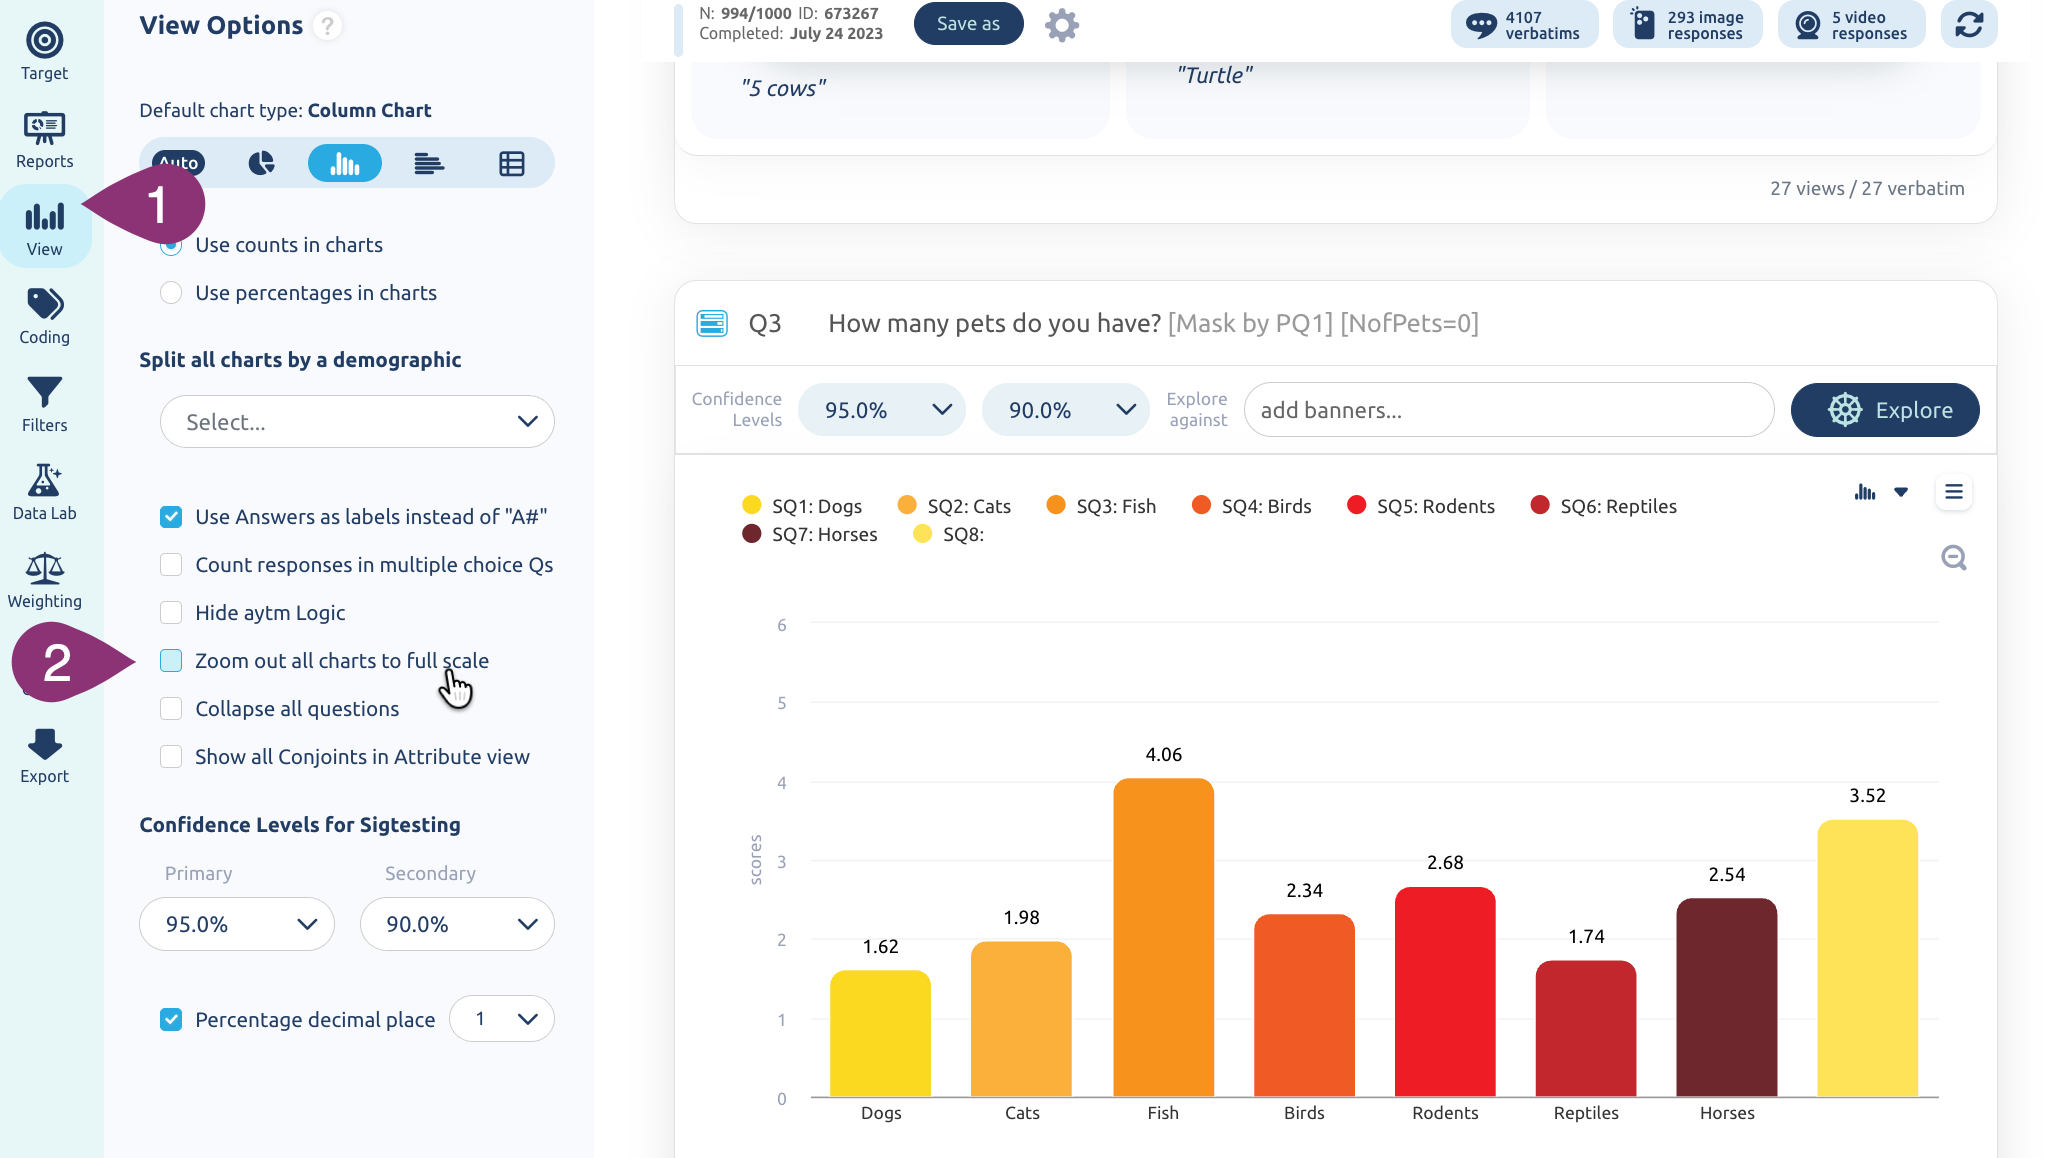Screen dimensions: 2056x1158
Task: Select the column chart type icon
Action: (344, 163)
